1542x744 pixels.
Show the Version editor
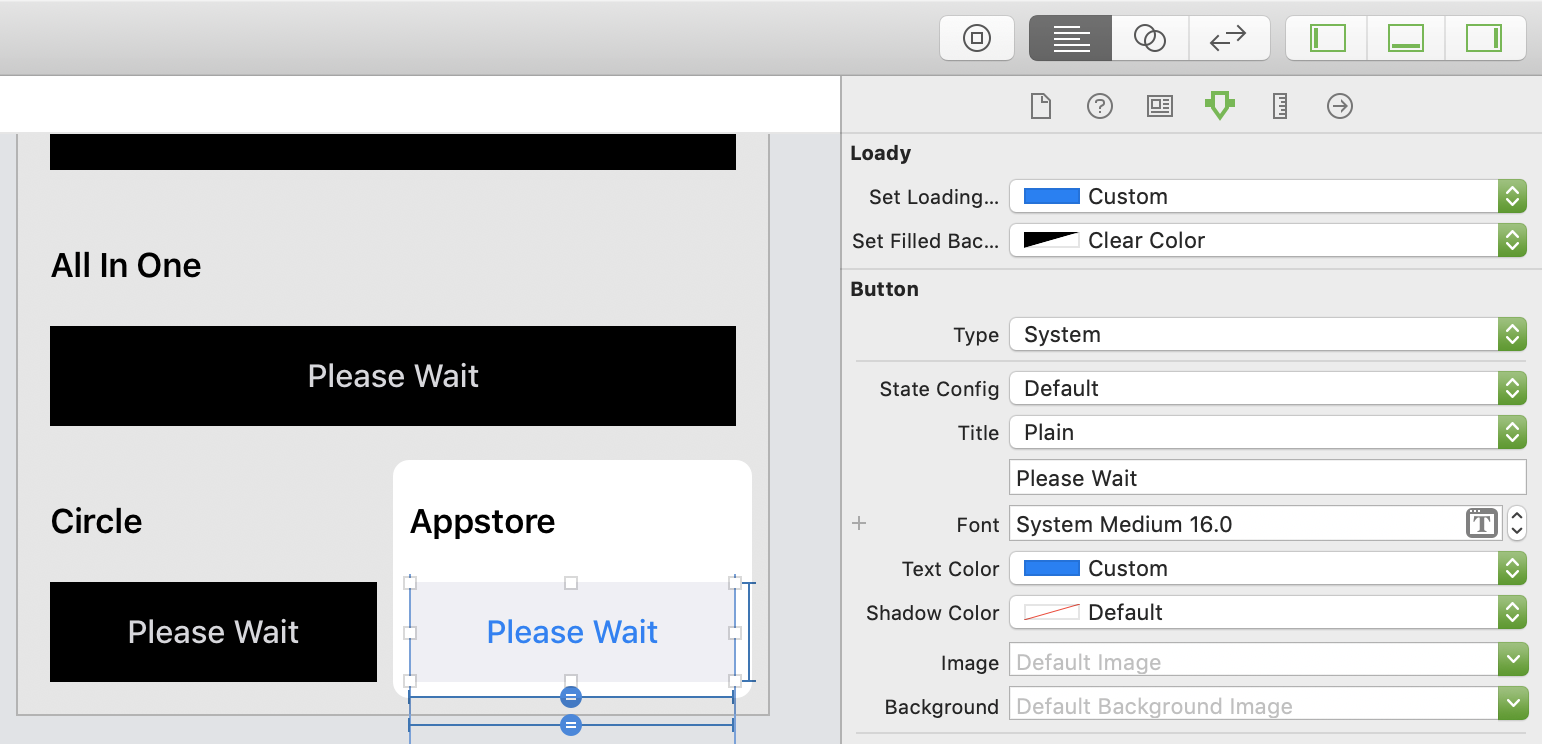[1229, 38]
